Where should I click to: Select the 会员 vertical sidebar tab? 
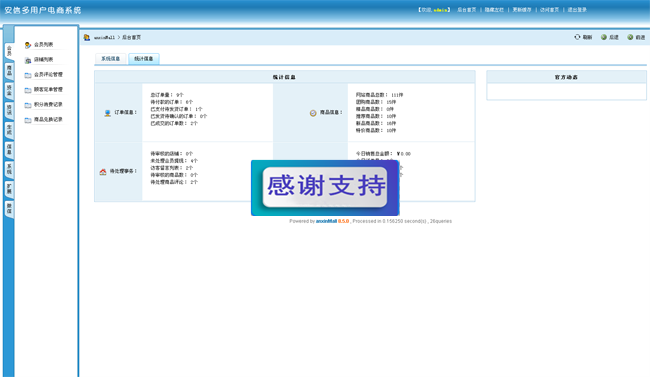pyautogui.click(x=9, y=51)
